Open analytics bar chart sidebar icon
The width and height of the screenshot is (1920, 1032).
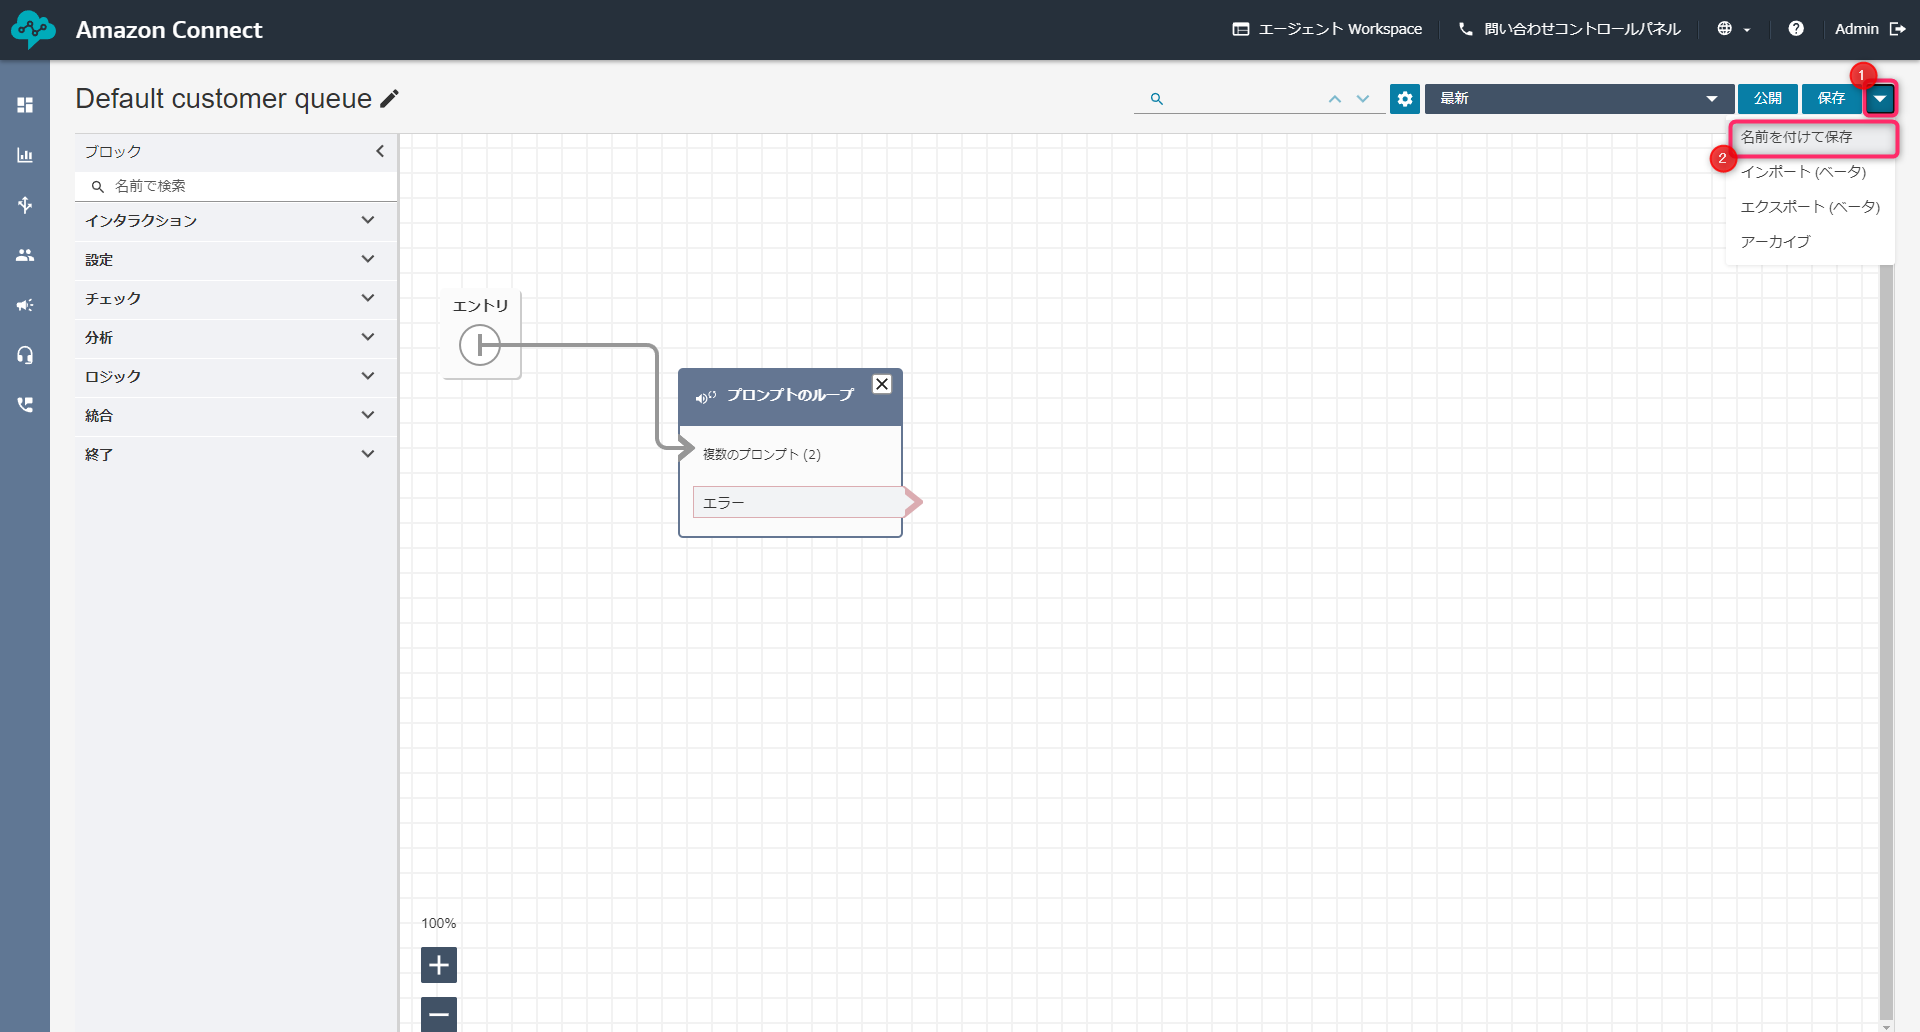[25, 155]
